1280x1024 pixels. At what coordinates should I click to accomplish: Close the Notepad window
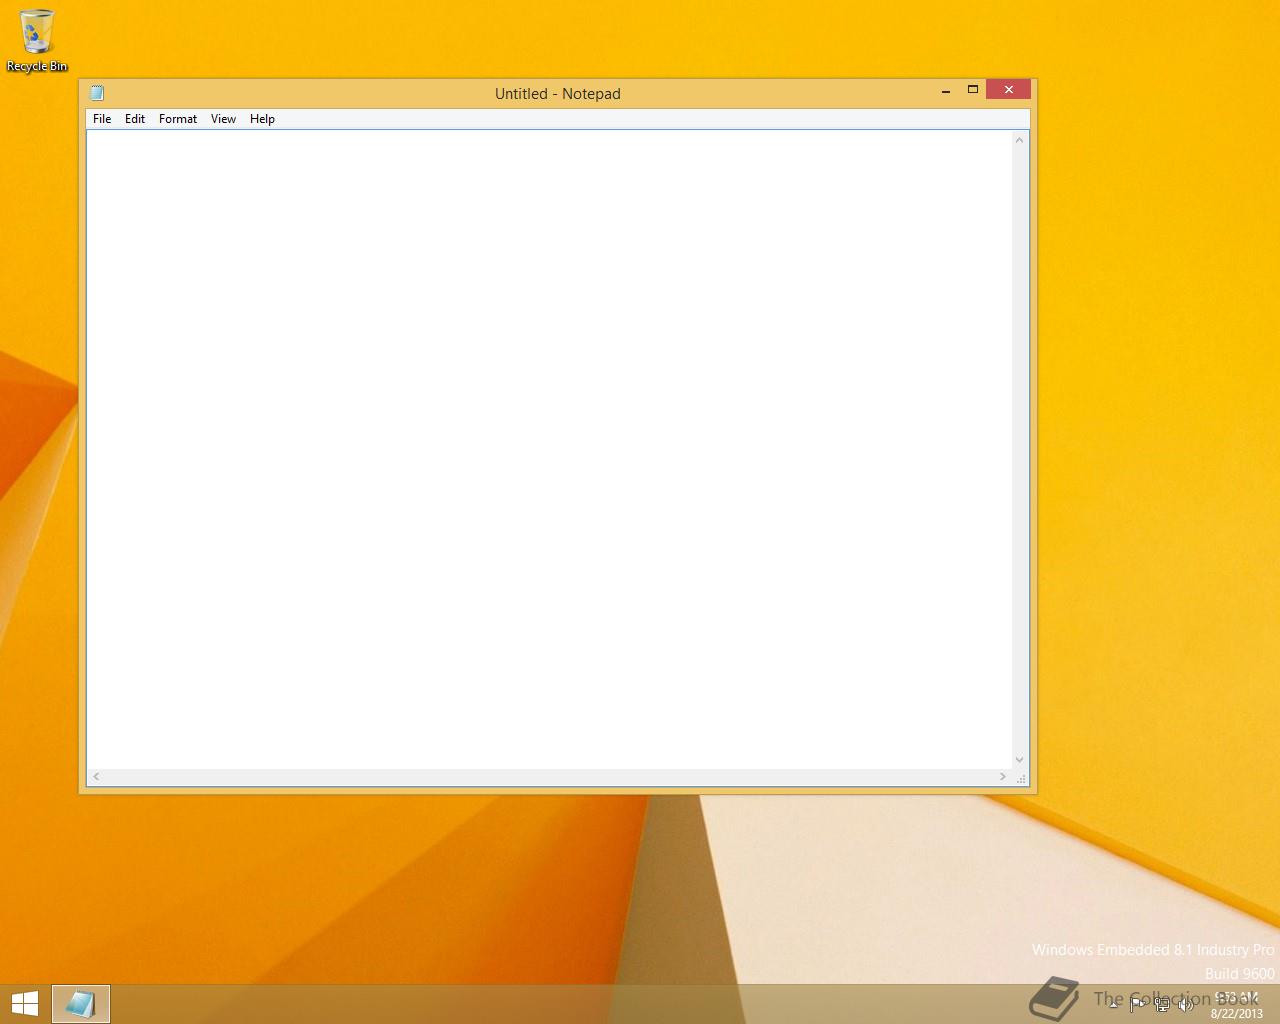[1008, 90]
